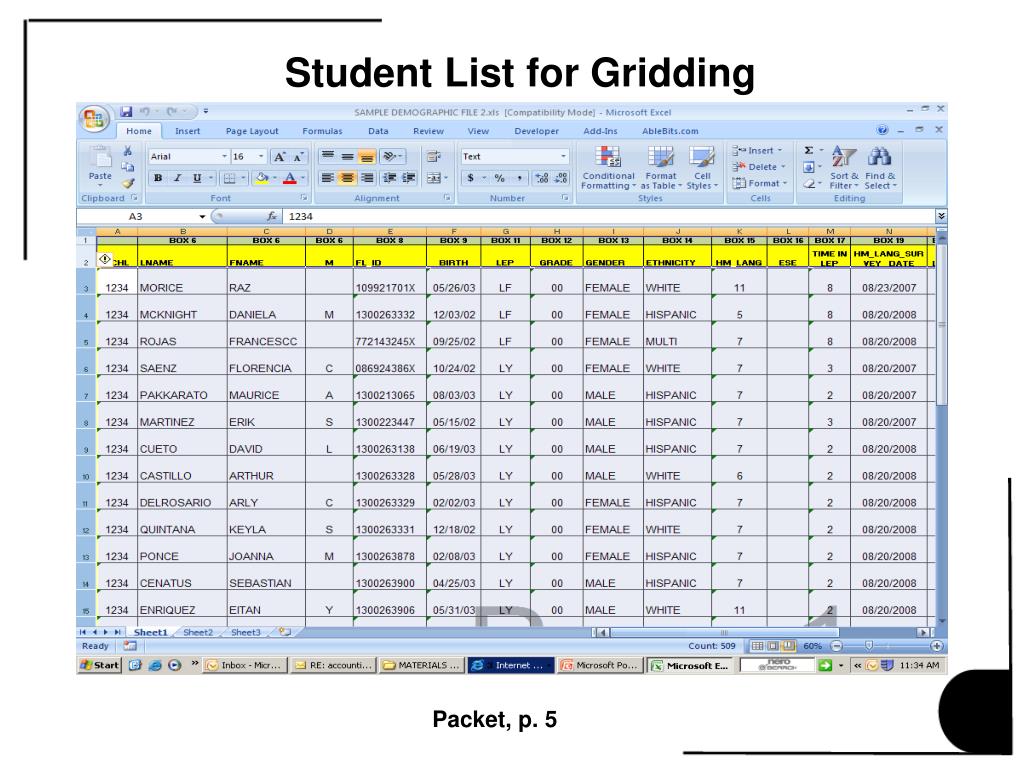Click the Top Align icon

(328, 156)
